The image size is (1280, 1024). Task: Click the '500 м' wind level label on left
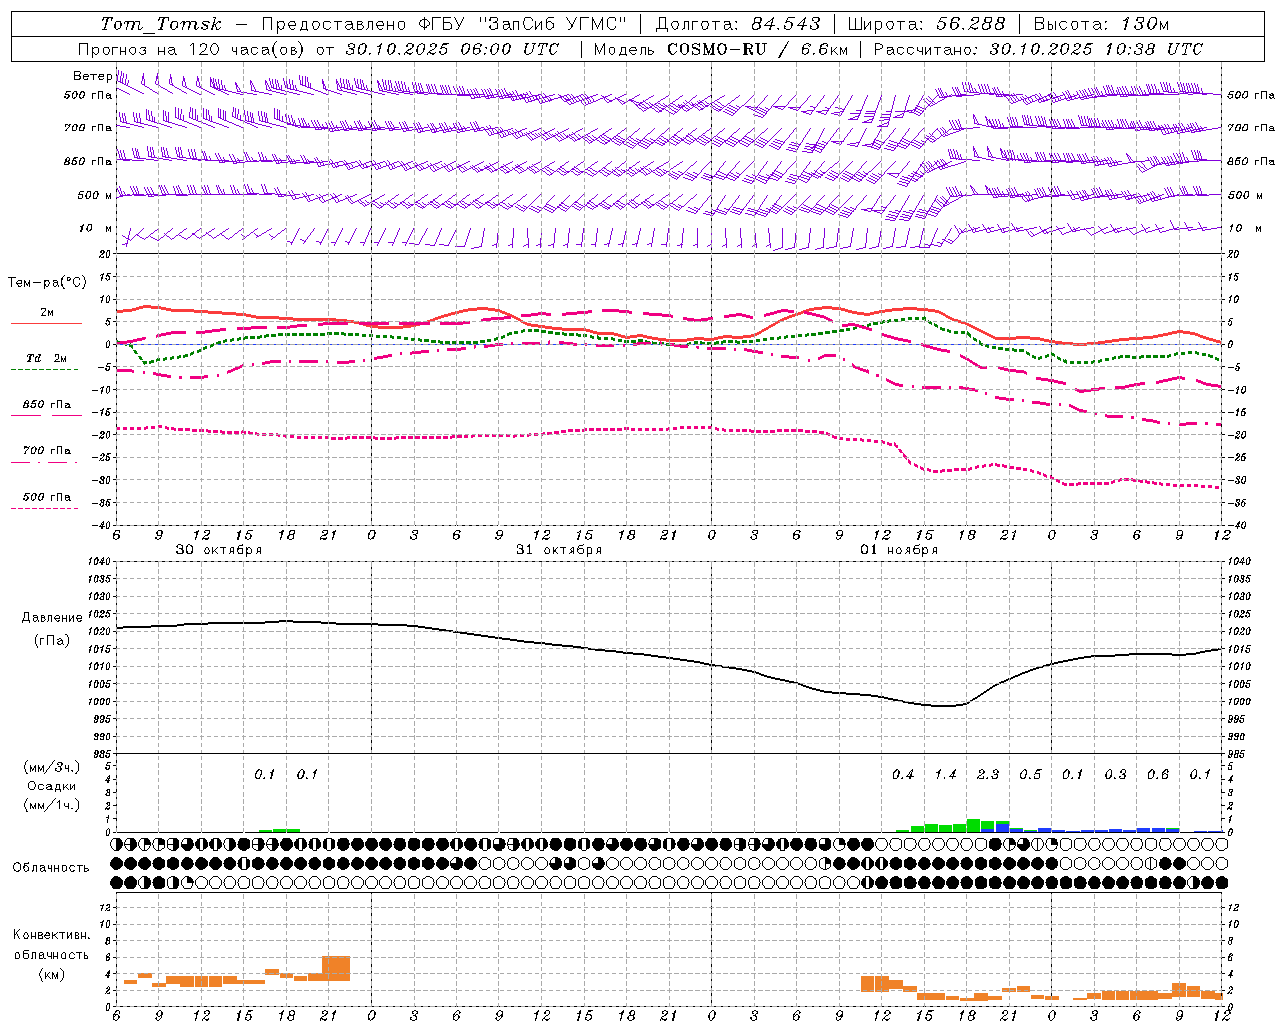pos(96,195)
